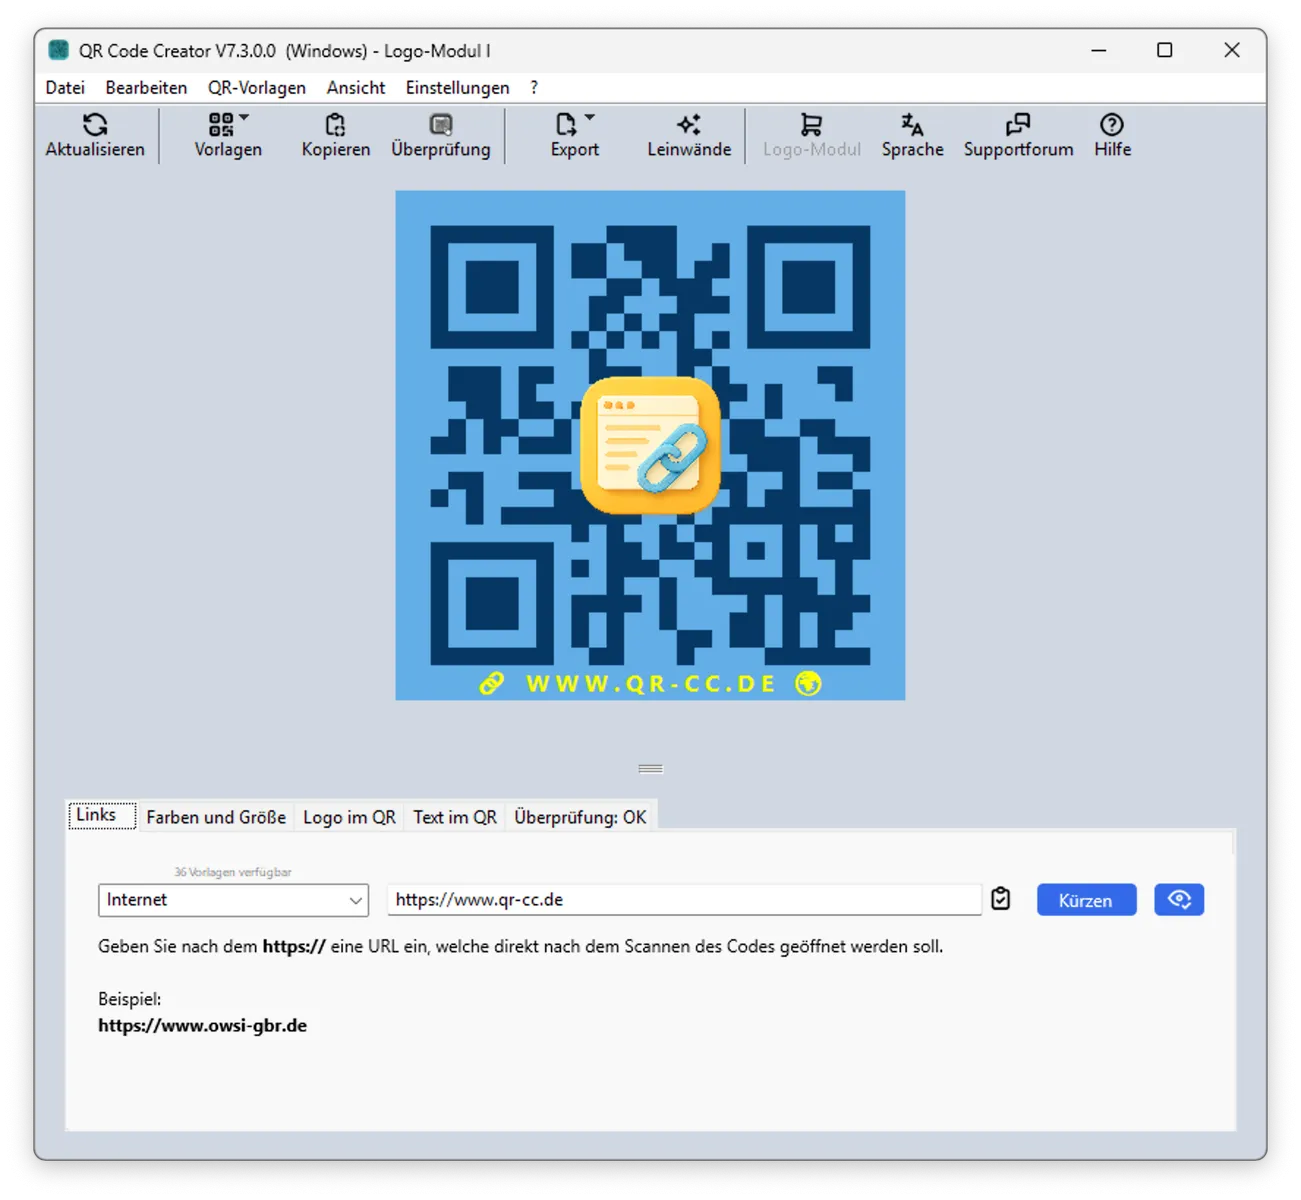Switch to the Links tab
The width and height of the screenshot is (1301, 1200).
click(x=100, y=815)
